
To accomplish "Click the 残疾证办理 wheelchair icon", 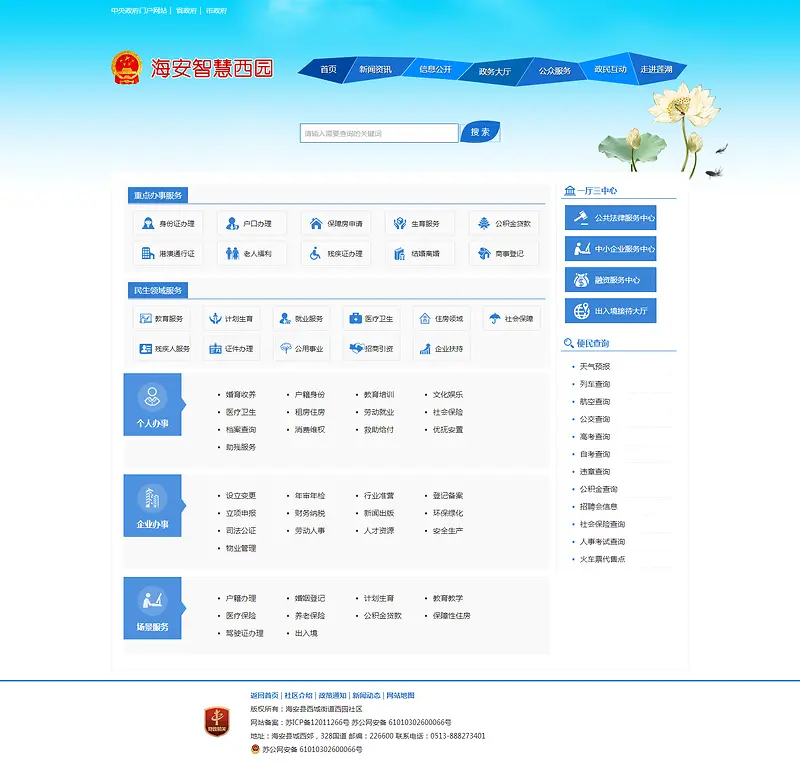I will coord(316,253).
